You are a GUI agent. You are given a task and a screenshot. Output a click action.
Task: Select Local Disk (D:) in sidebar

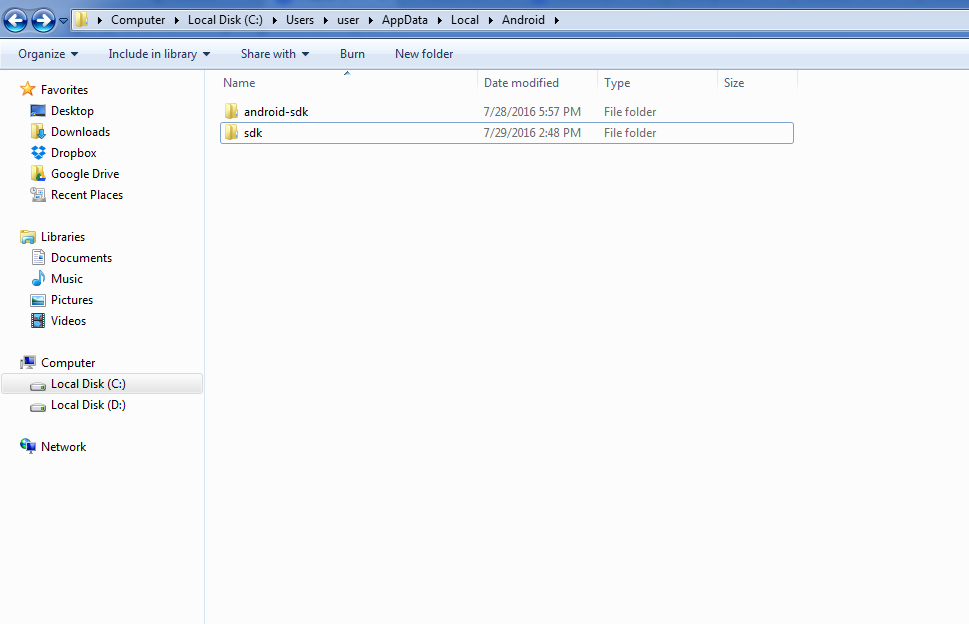88,405
